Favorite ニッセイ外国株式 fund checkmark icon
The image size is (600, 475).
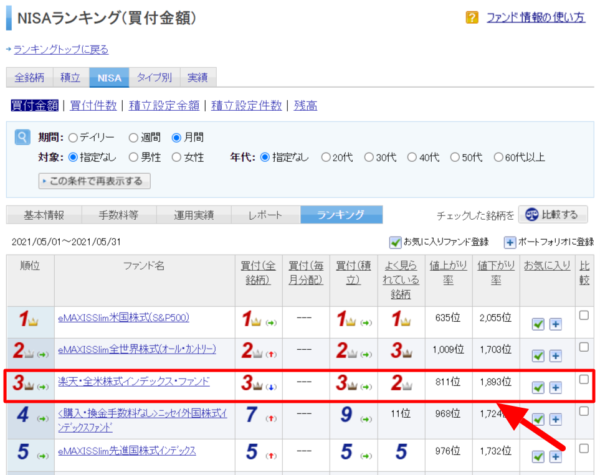tap(538, 420)
